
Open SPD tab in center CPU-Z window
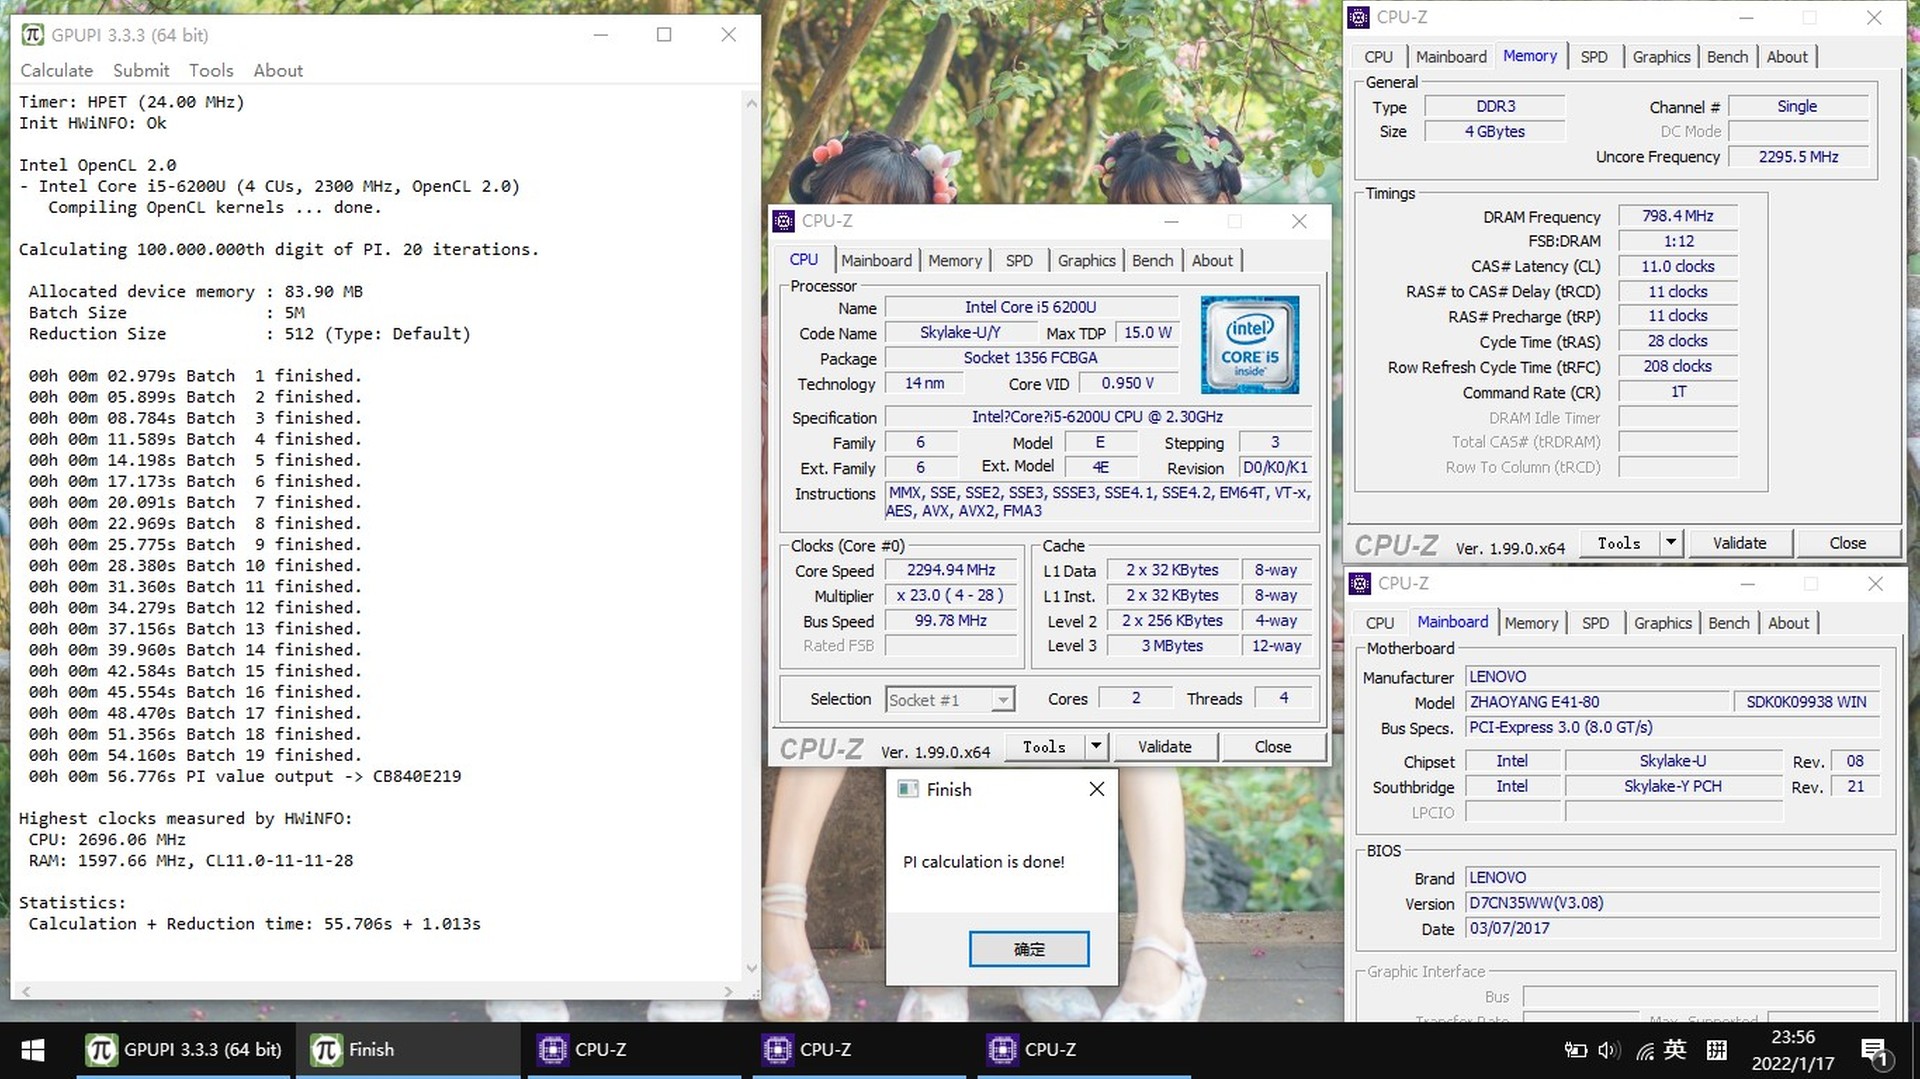click(1019, 260)
